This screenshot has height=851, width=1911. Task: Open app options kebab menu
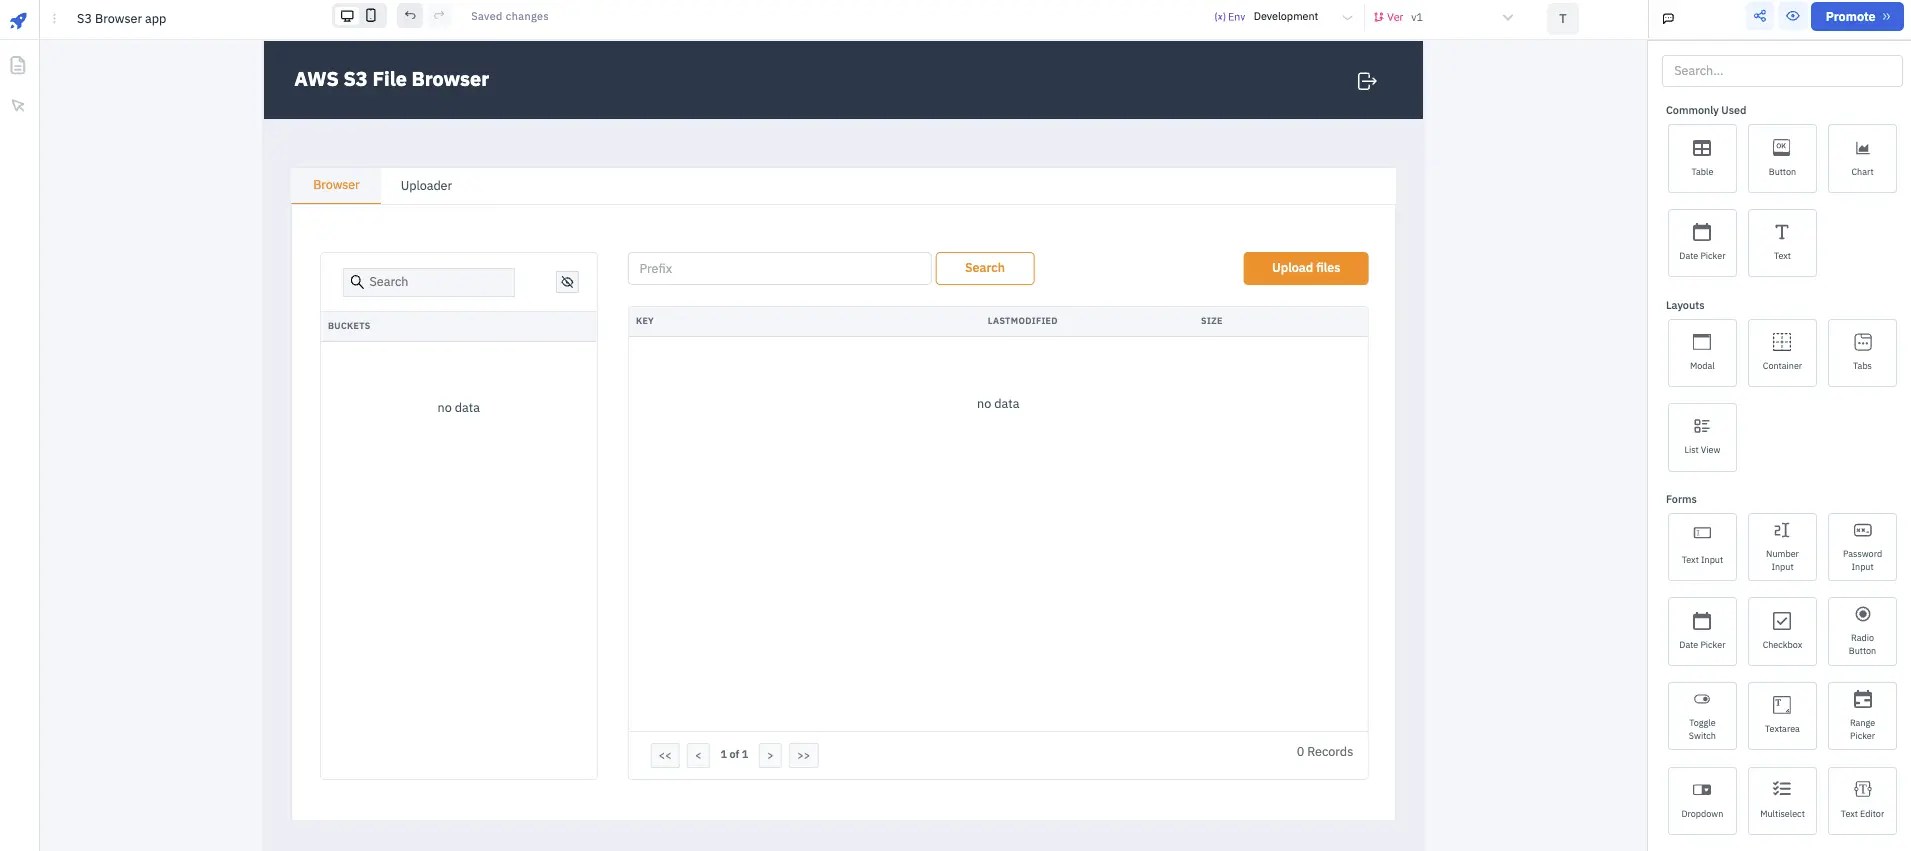click(54, 18)
